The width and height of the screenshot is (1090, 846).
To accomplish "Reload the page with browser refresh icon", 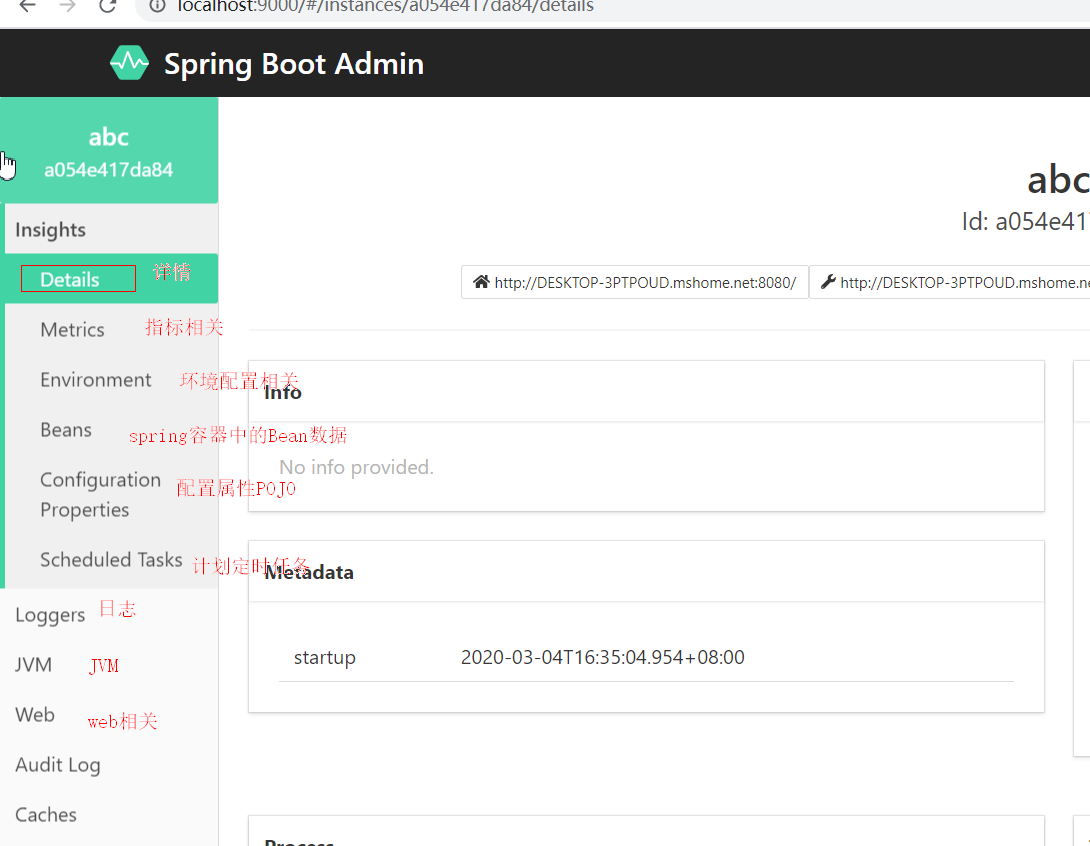I will point(108,6).
